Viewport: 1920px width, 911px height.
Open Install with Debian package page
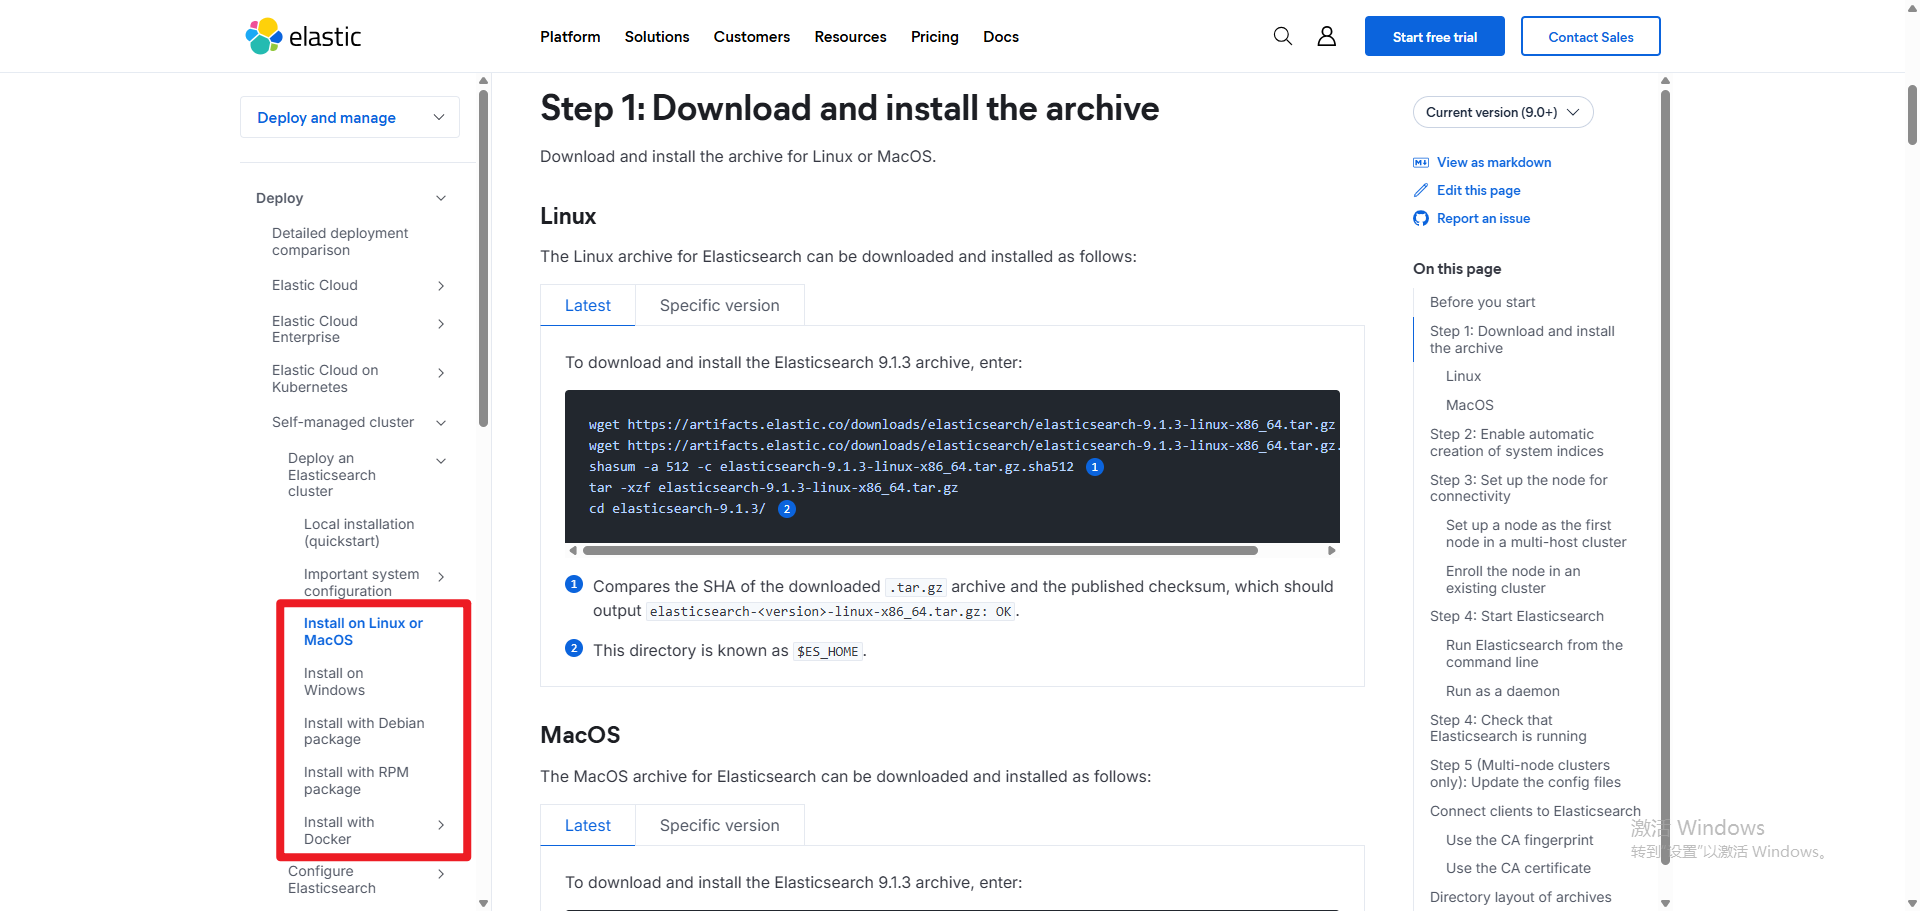(x=364, y=731)
